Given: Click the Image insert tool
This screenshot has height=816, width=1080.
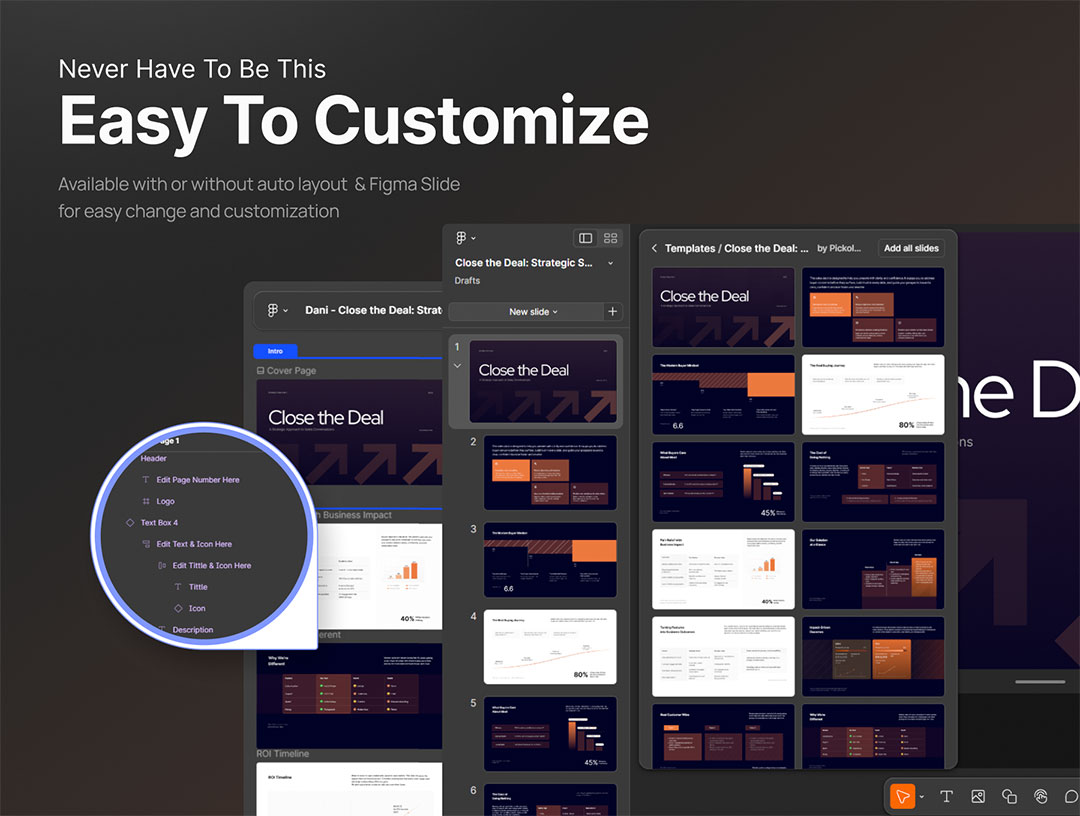Looking at the screenshot, I should 978,796.
